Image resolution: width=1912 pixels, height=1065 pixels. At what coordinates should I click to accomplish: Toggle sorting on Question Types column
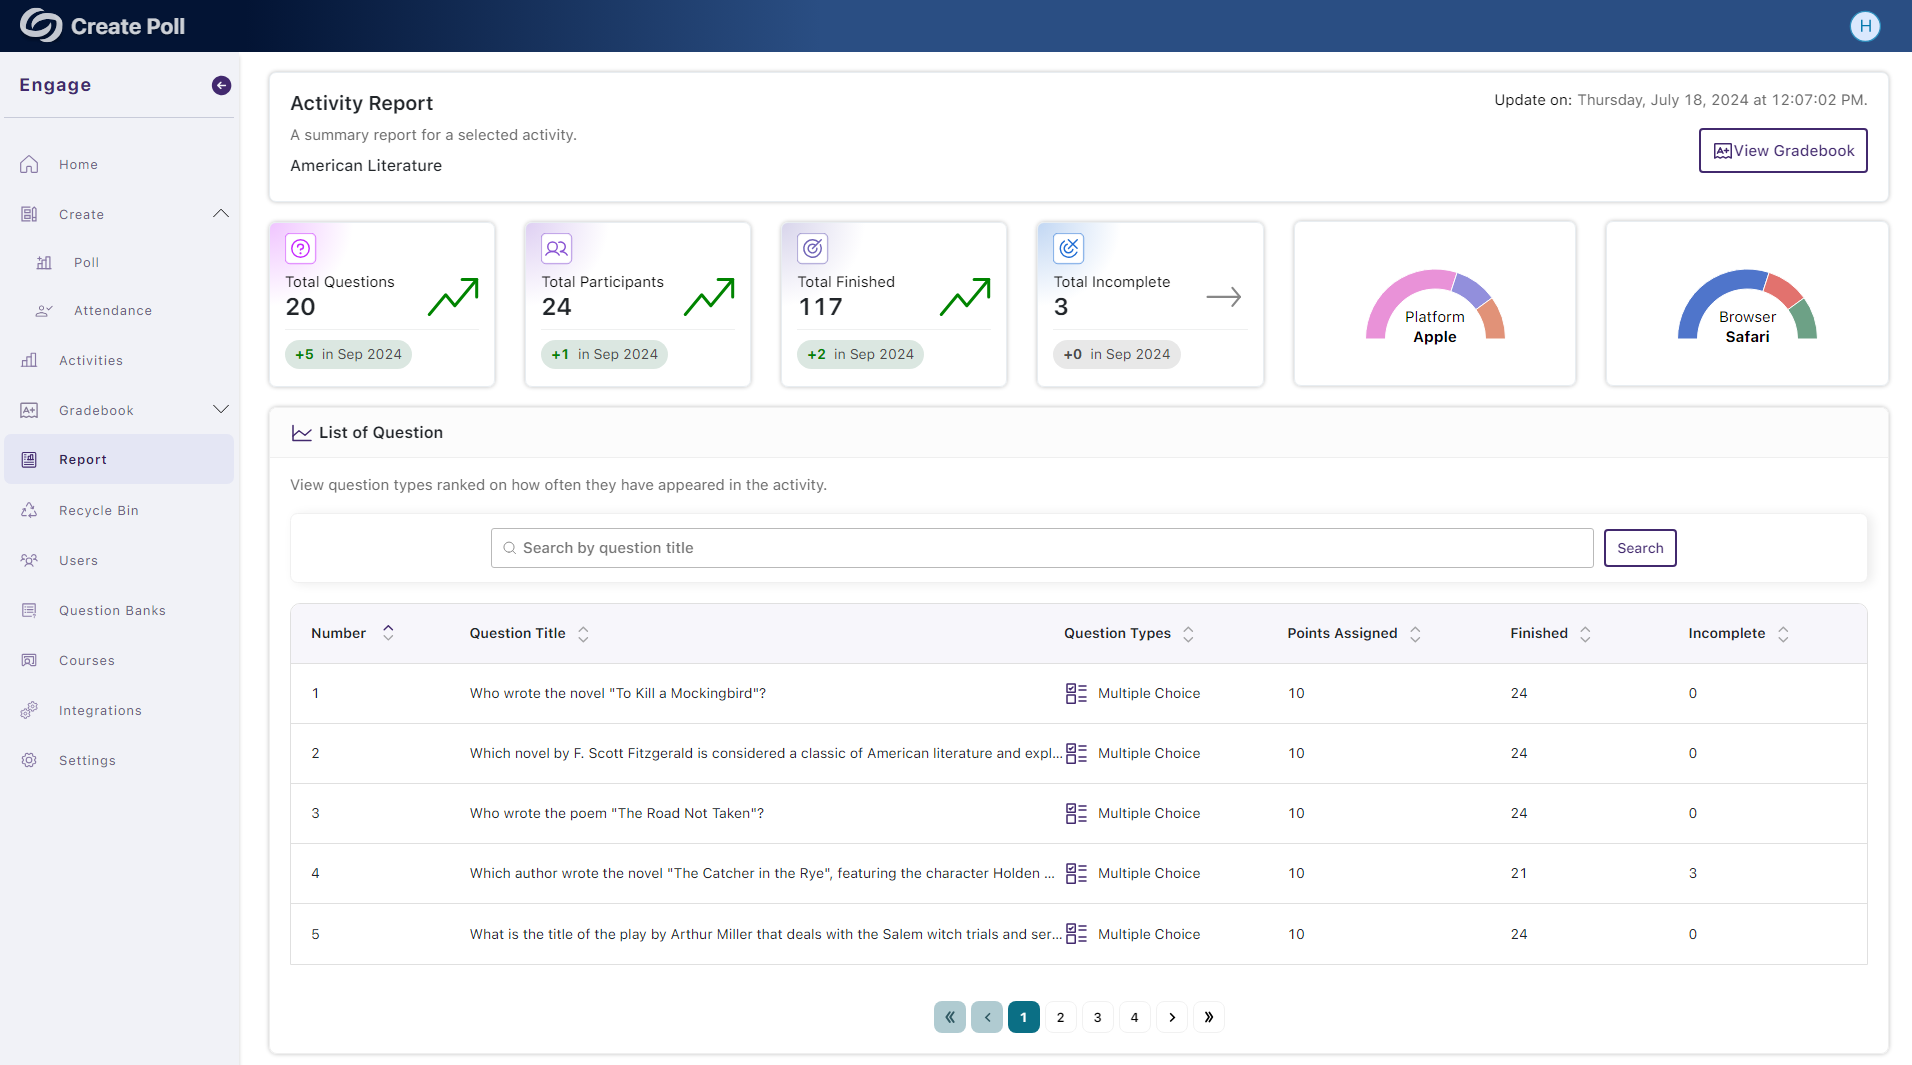1188,634
